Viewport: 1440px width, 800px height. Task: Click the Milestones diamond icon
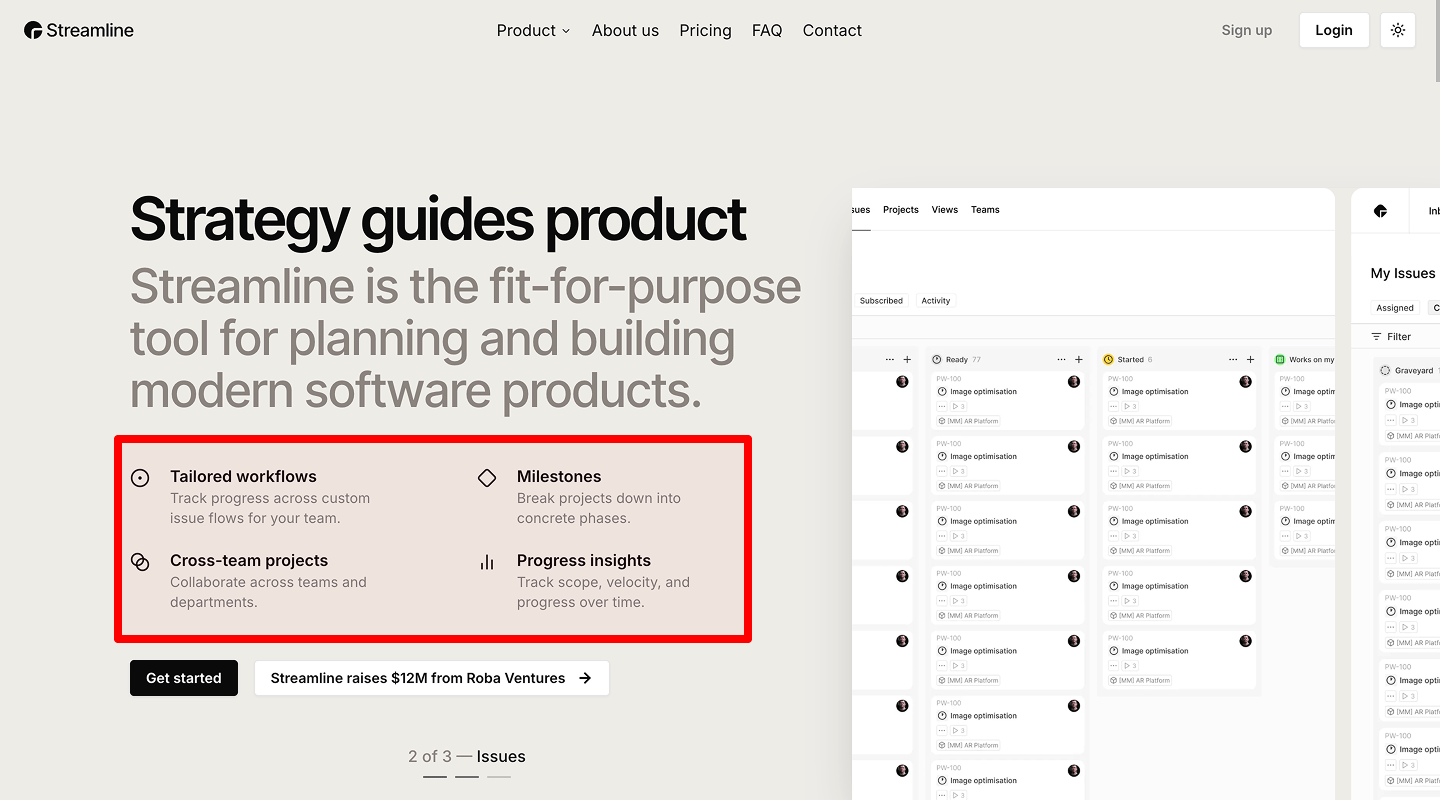tap(487, 477)
